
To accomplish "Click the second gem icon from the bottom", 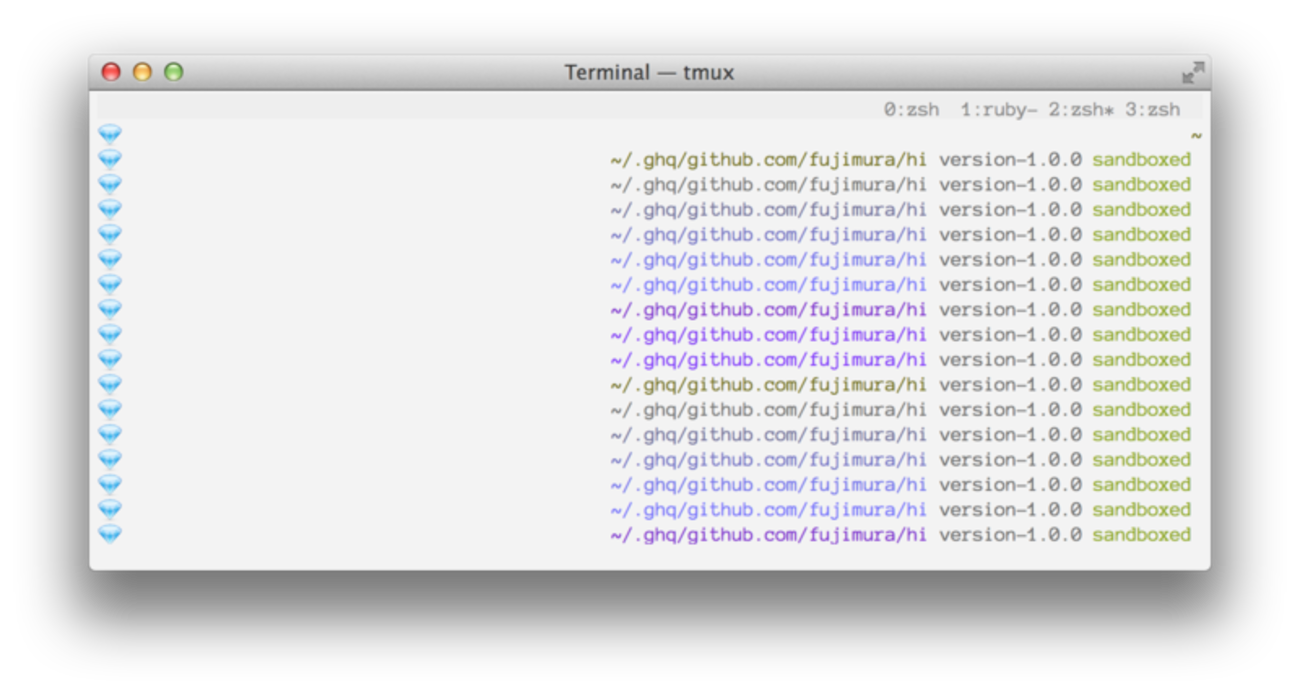I will click(110, 509).
